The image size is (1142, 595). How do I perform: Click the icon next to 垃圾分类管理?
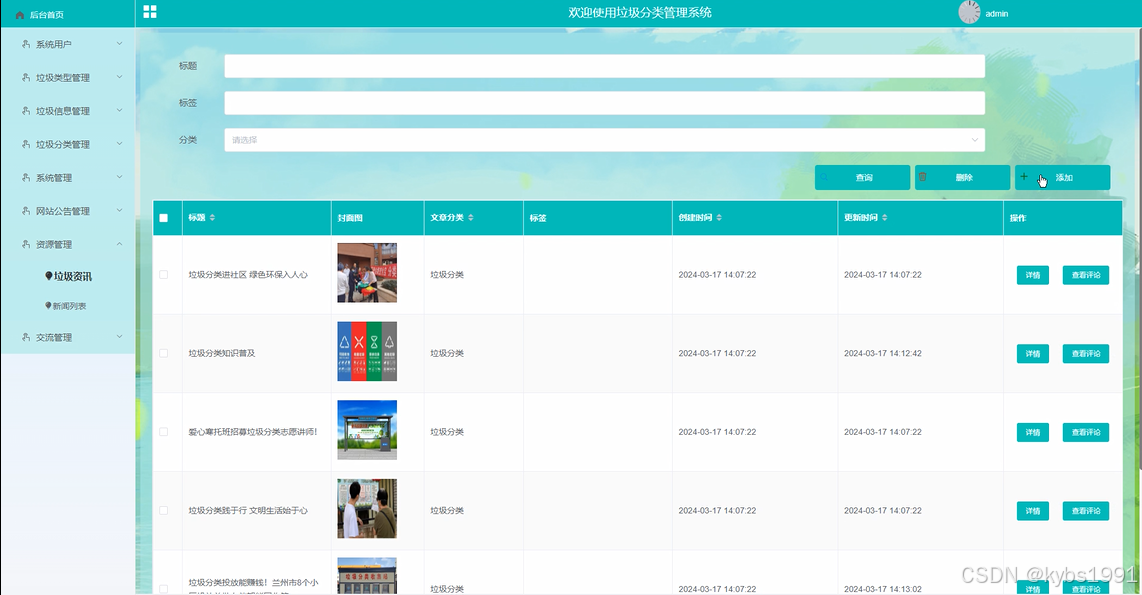(x=26, y=144)
